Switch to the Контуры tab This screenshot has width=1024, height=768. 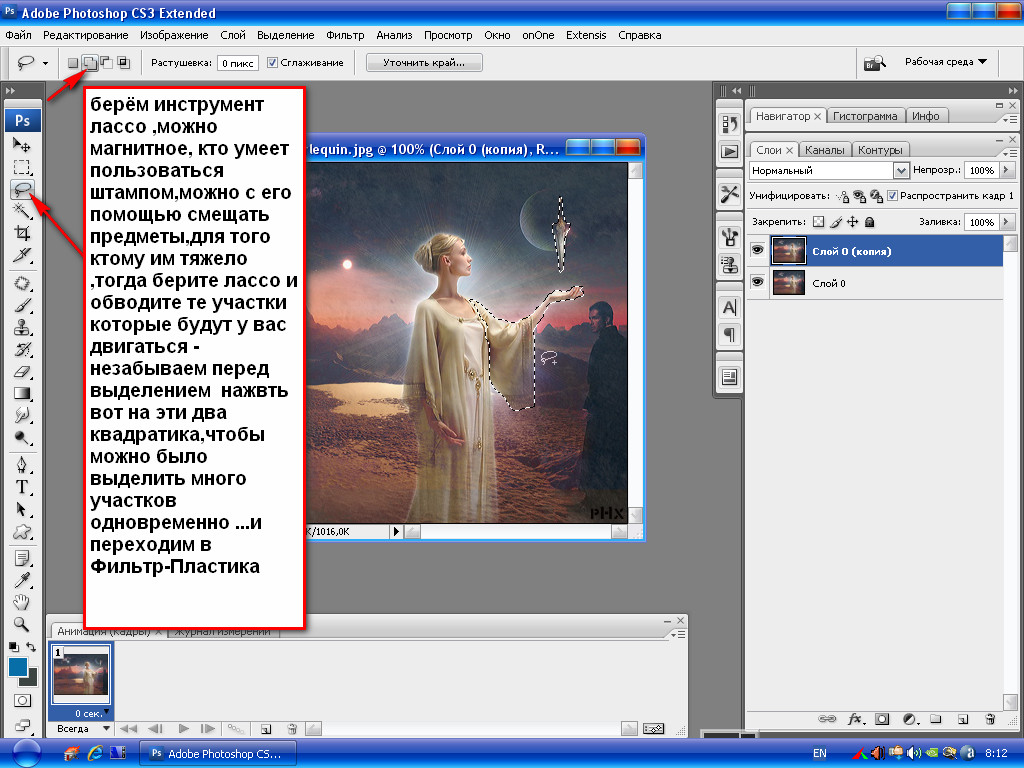coord(880,150)
